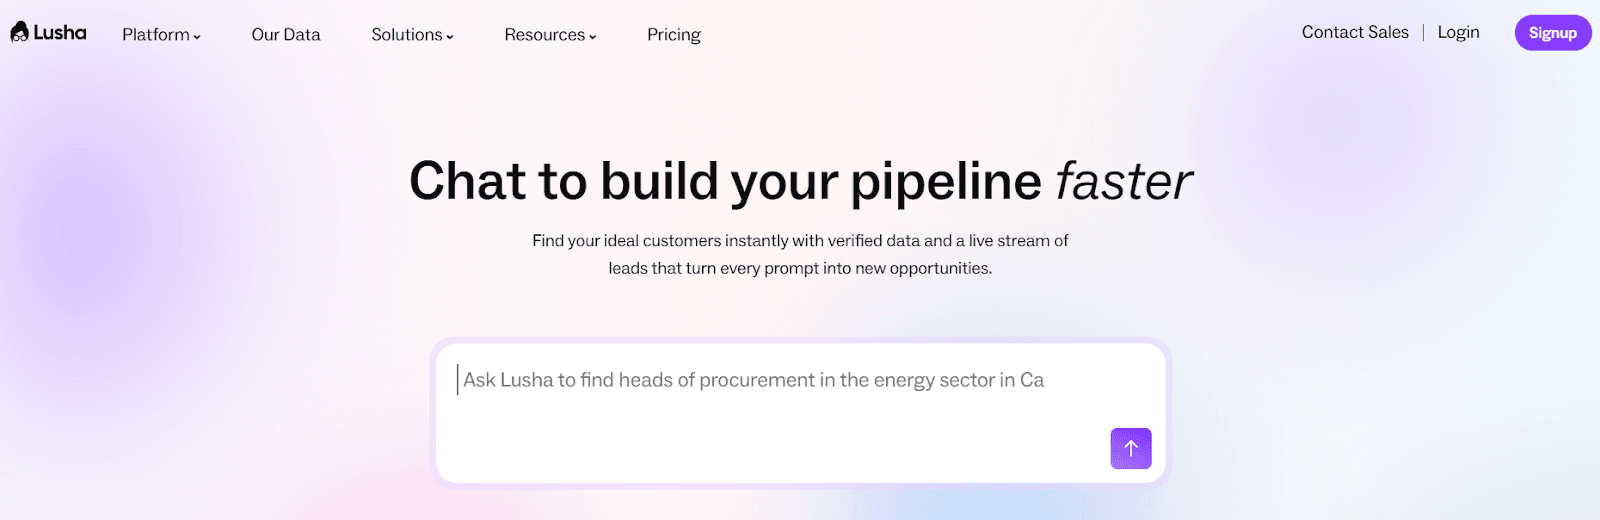Click the divider between Contact Sales and Login
Image resolution: width=1600 pixels, height=520 pixels.
click(x=1423, y=33)
